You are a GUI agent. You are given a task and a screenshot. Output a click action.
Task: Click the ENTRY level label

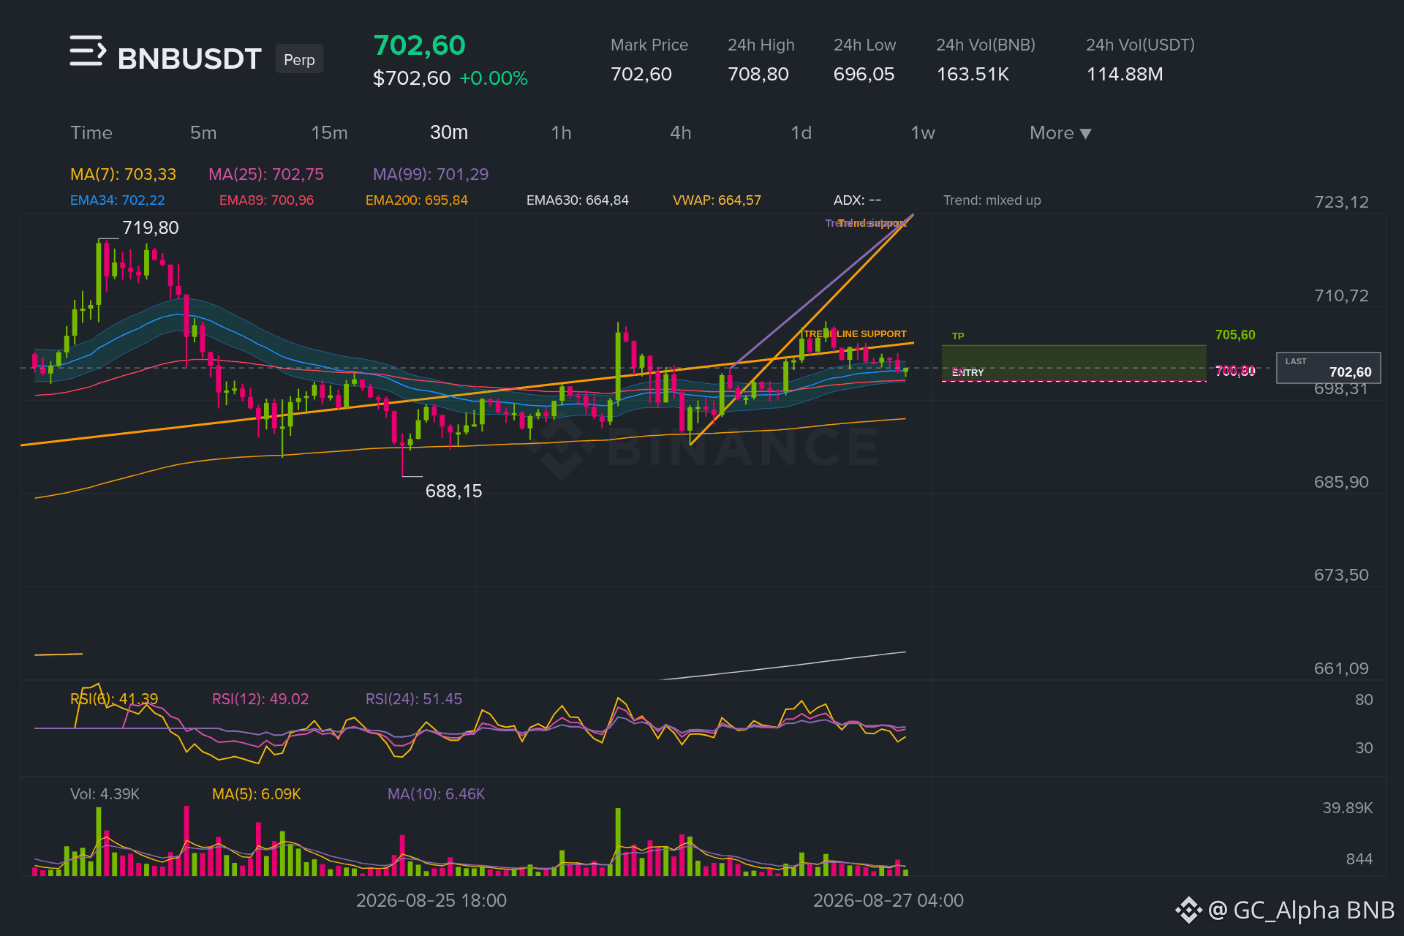tap(968, 372)
